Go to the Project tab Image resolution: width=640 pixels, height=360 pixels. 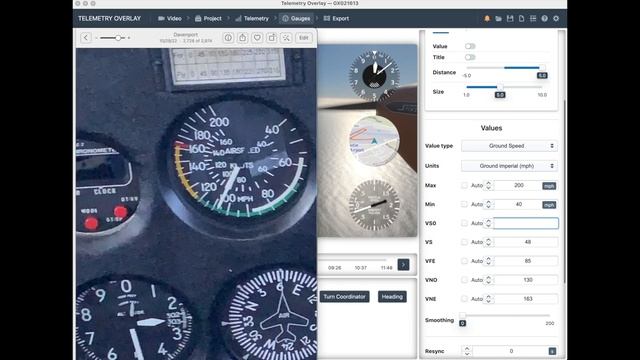click(x=208, y=18)
